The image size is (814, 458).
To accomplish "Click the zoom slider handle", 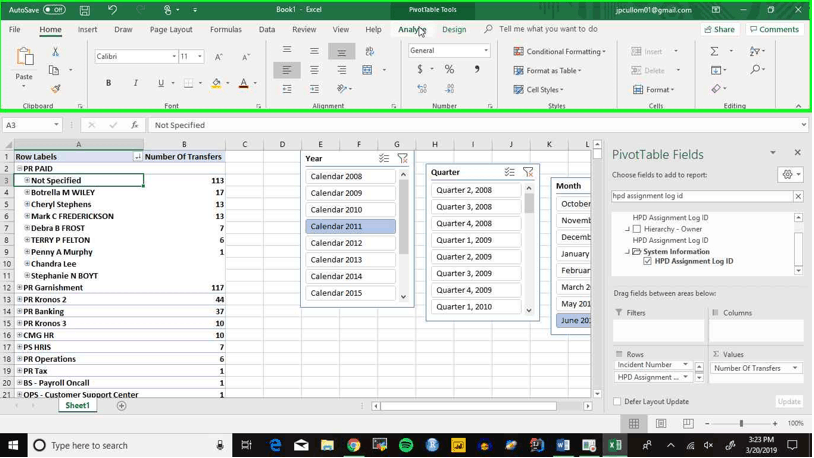I will (741, 424).
